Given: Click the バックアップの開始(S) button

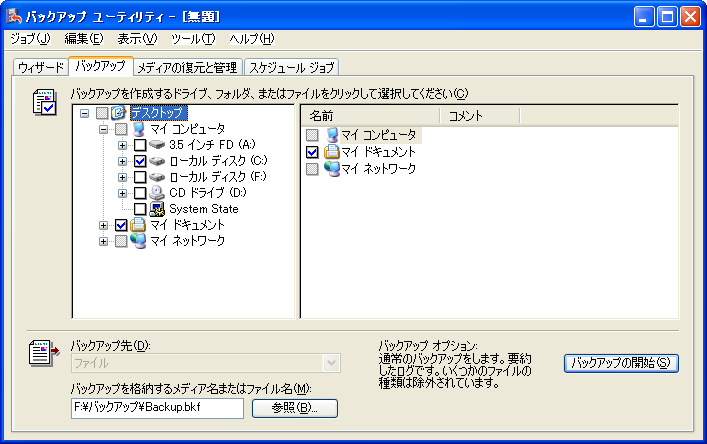Looking at the screenshot, I should click(x=621, y=363).
